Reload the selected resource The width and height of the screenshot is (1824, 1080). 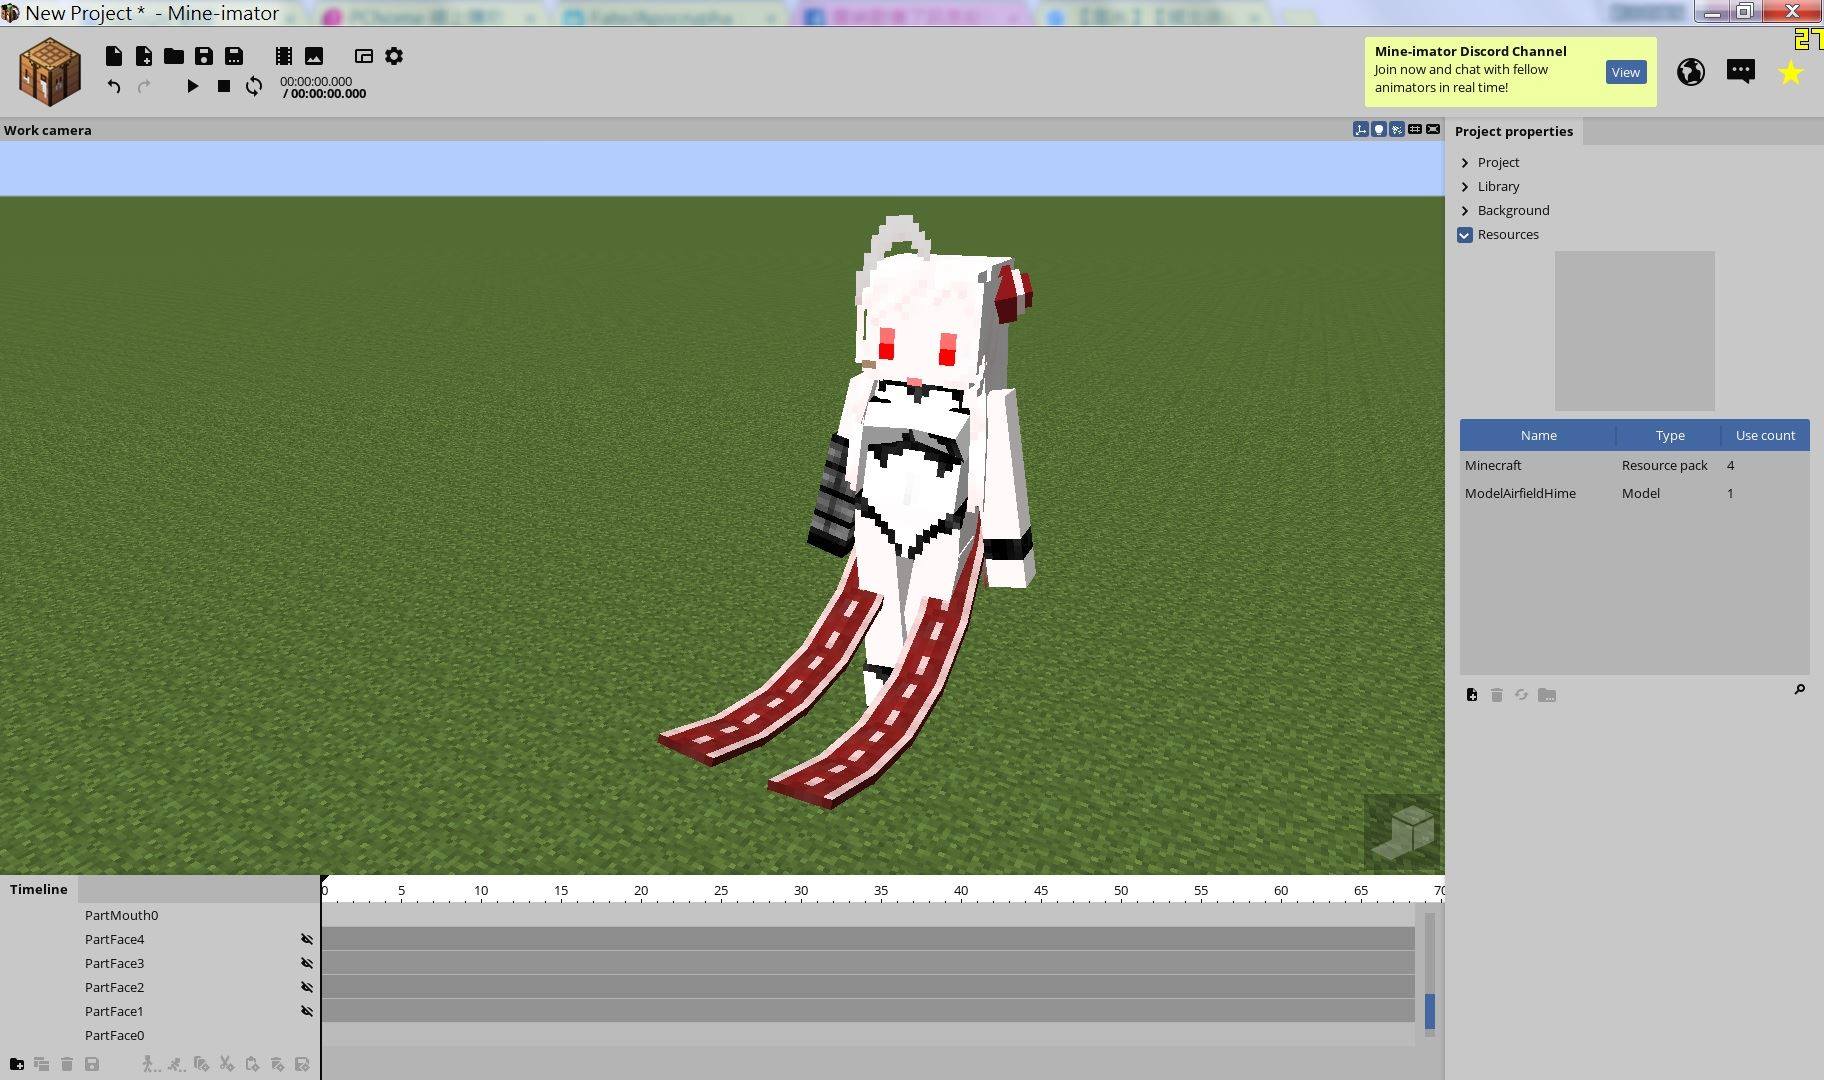pos(1521,695)
